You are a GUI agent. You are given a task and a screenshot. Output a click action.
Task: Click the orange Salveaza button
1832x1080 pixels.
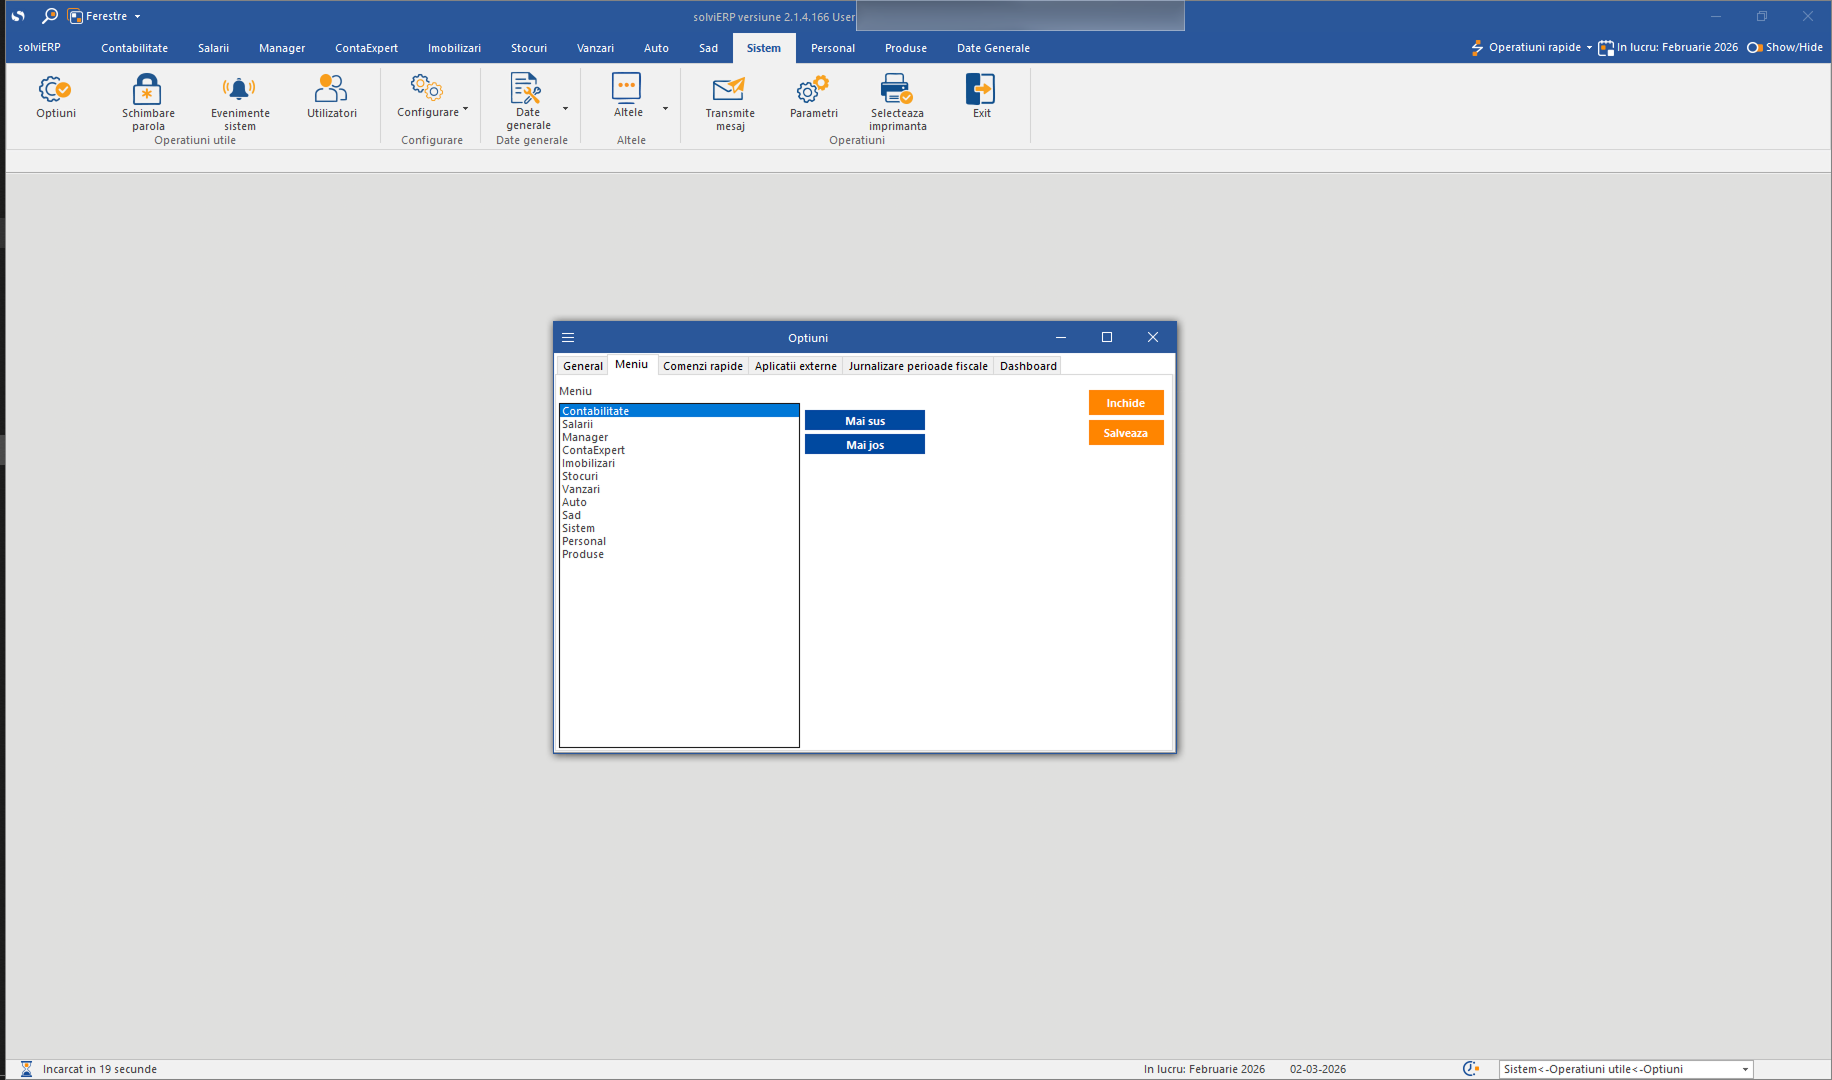coord(1125,433)
